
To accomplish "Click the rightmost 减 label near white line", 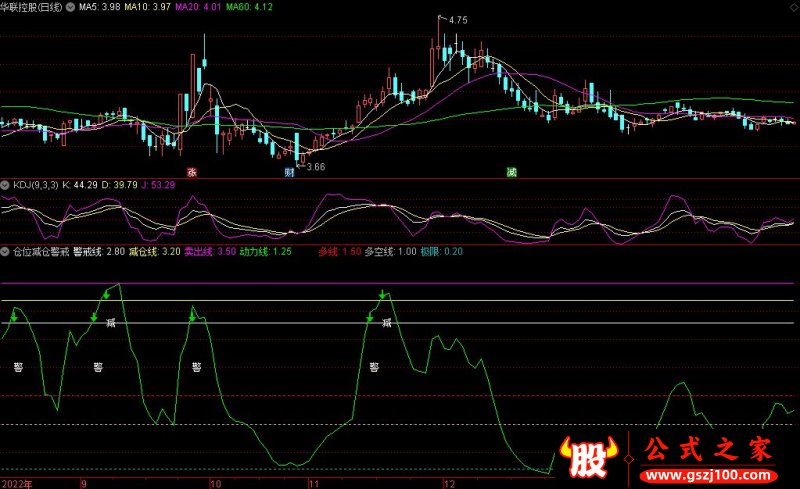I will [x=386, y=323].
